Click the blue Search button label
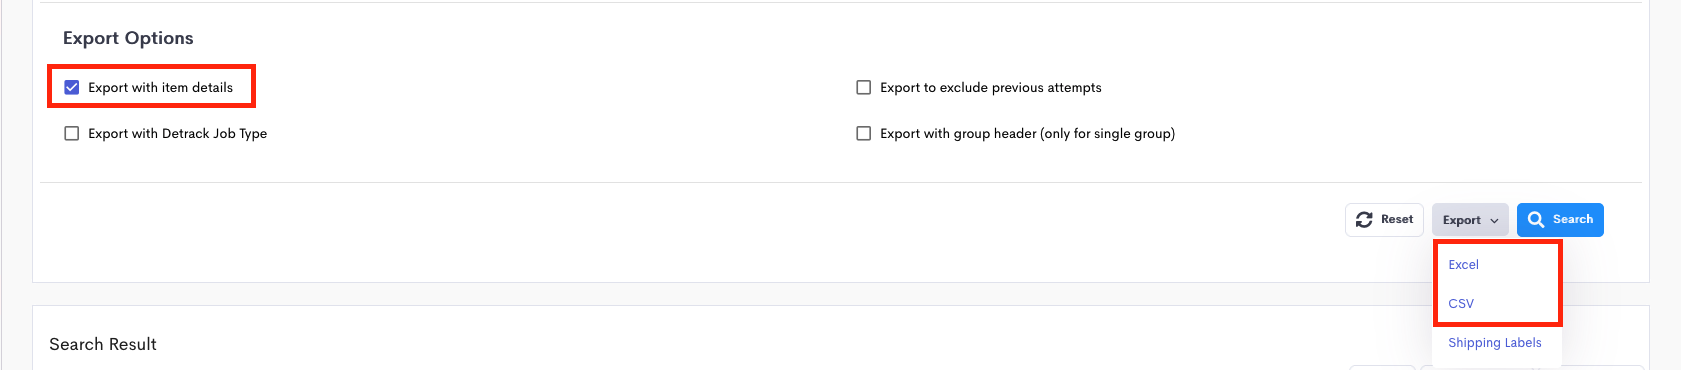This screenshot has width=1681, height=370. point(1573,220)
